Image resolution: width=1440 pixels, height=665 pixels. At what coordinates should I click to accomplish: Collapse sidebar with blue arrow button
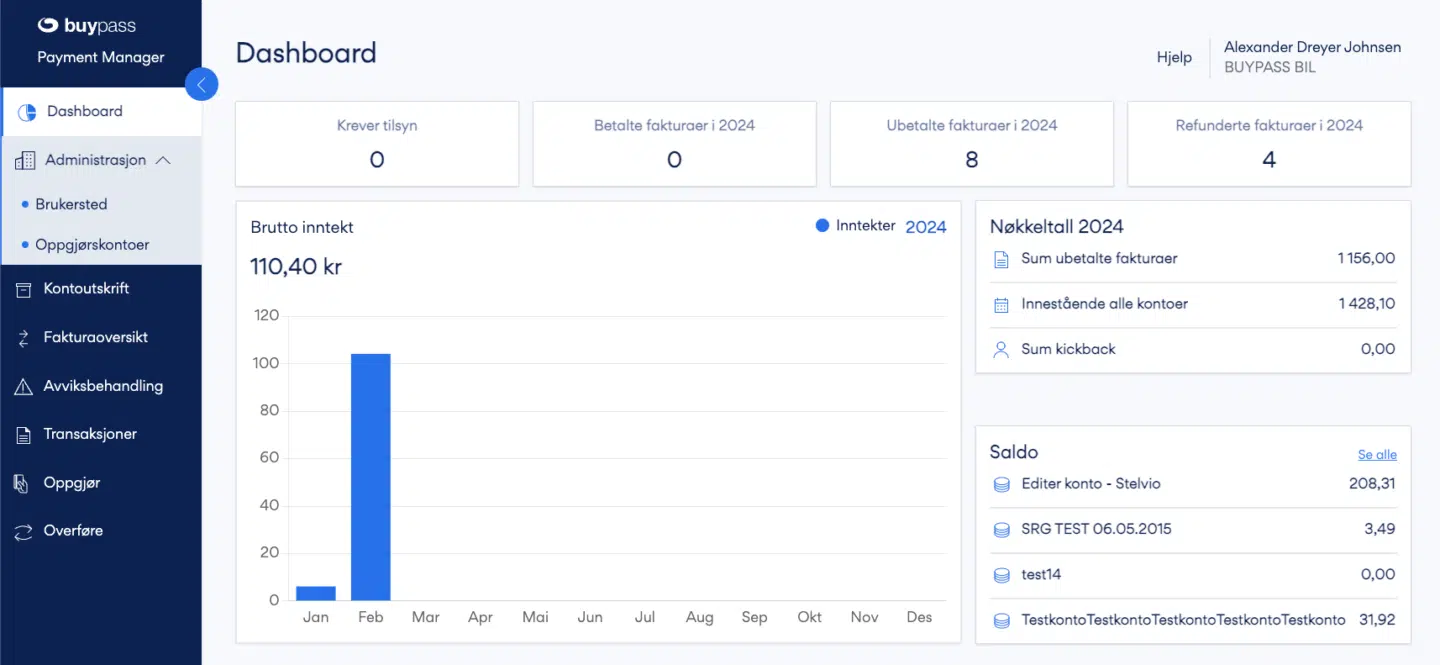click(202, 85)
